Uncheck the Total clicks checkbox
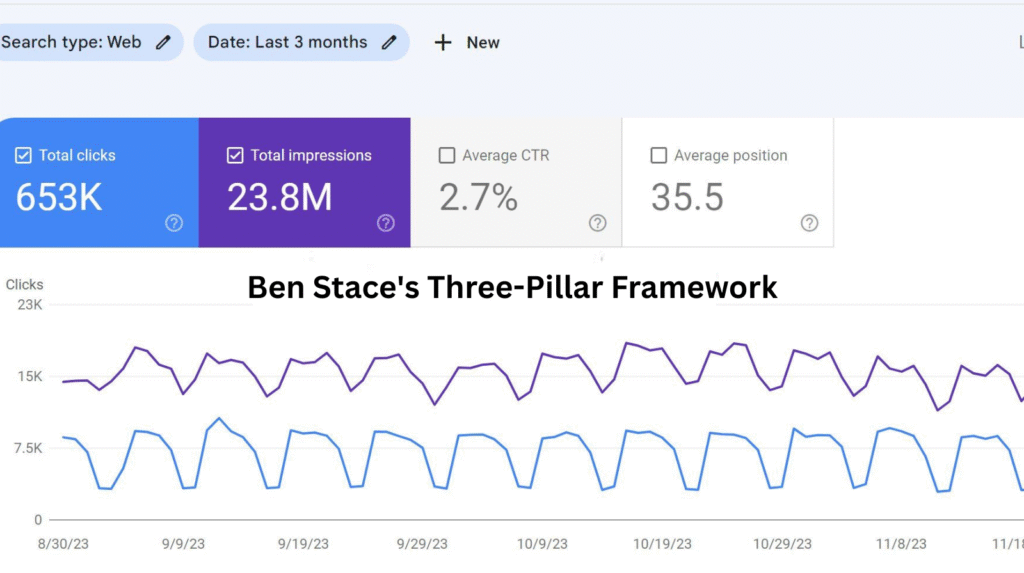The image size is (1024, 573). [x=23, y=155]
